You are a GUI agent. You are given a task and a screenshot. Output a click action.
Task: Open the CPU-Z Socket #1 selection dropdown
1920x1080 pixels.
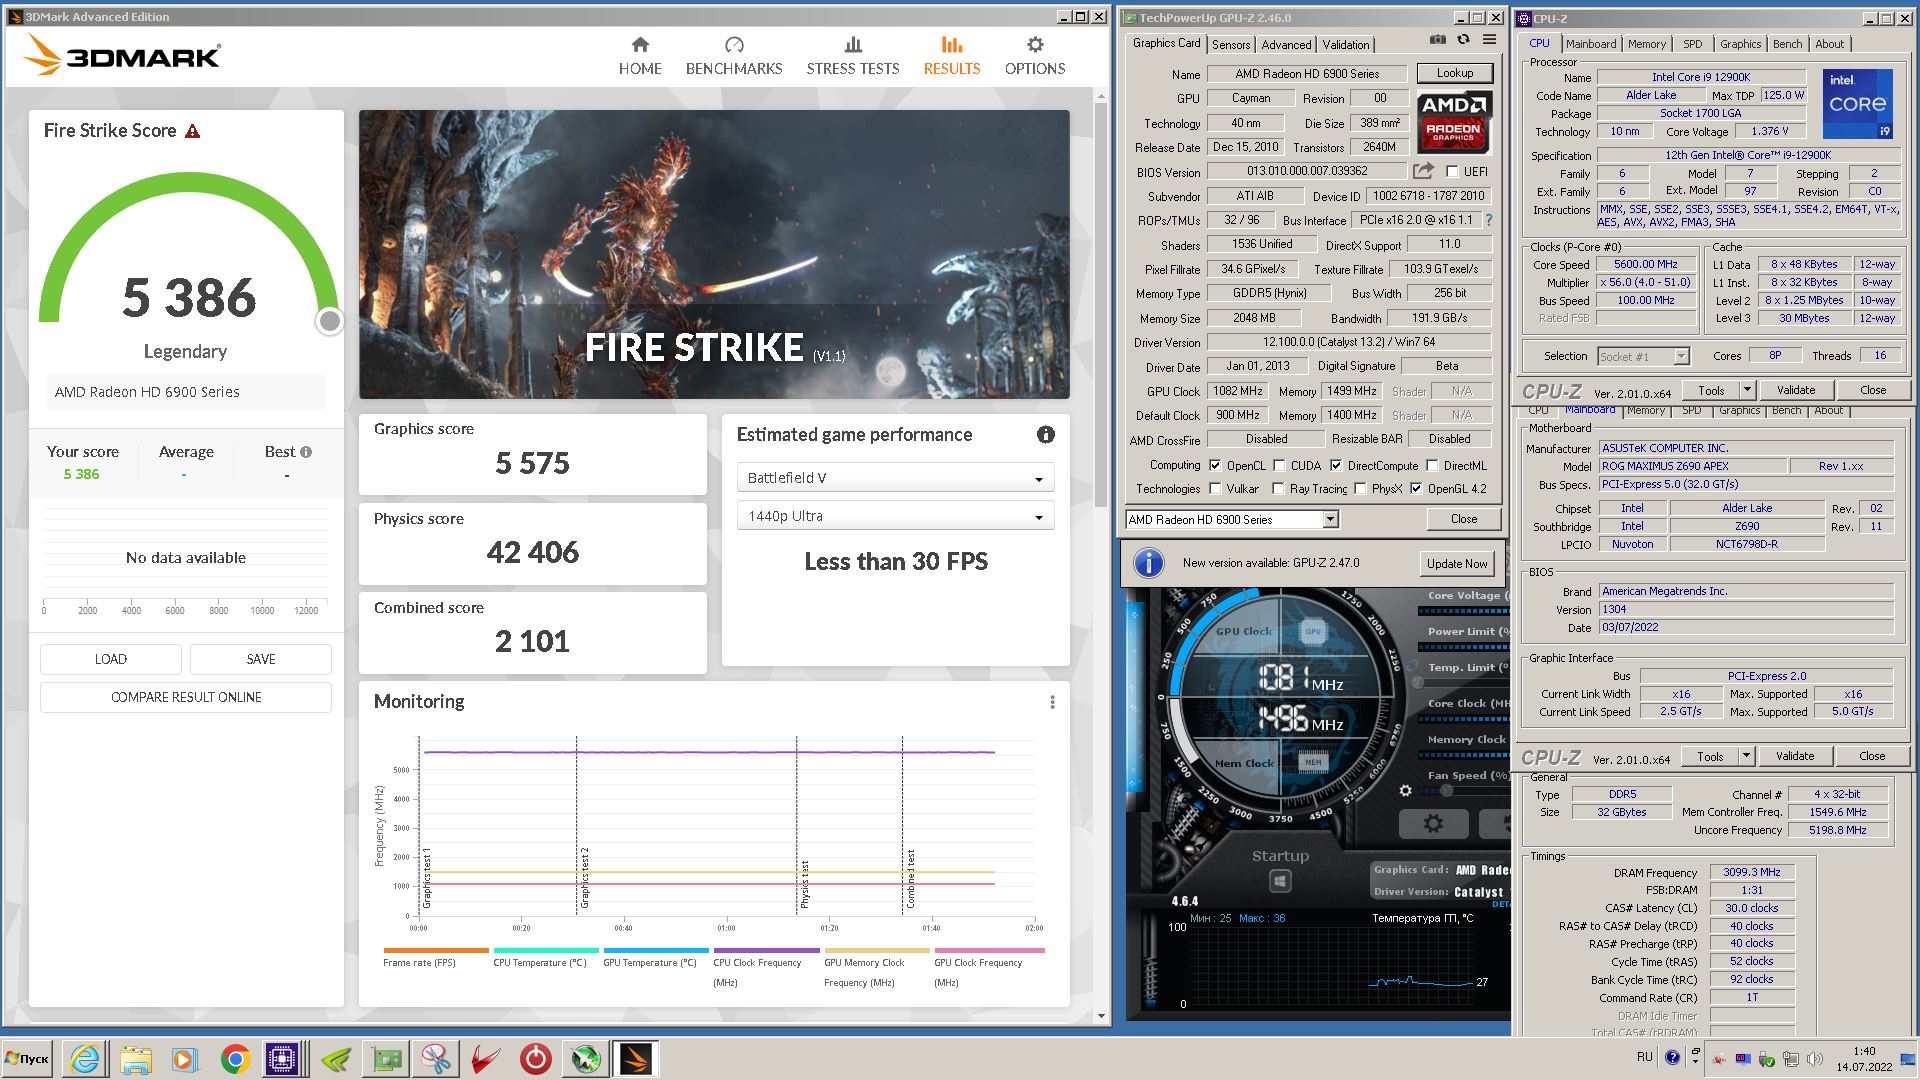[1643, 356]
